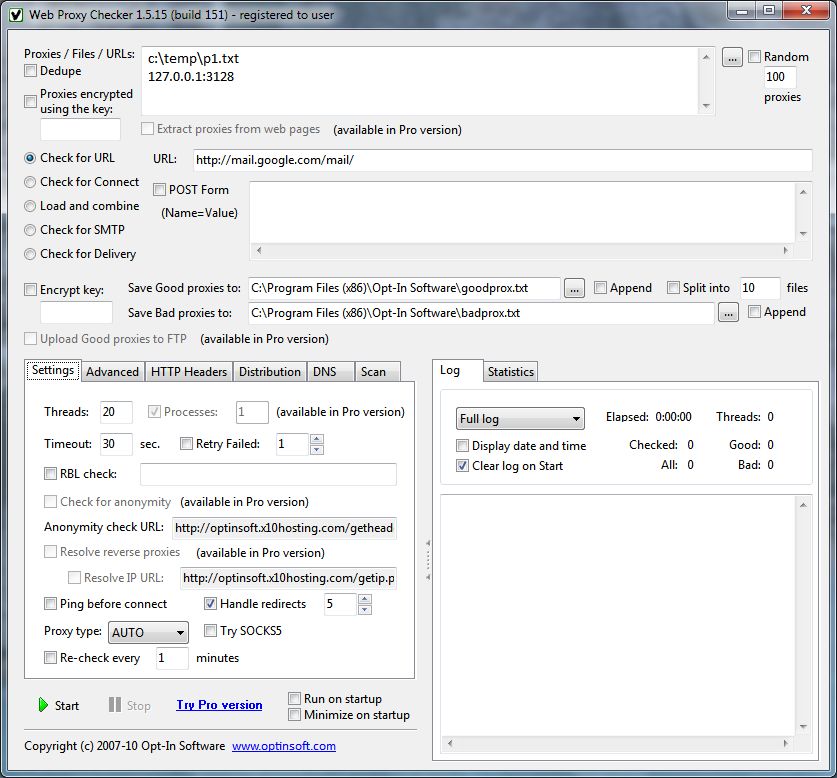Click the Try Pro version link
This screenshot has height=778, width=837.
coord(219,705)
